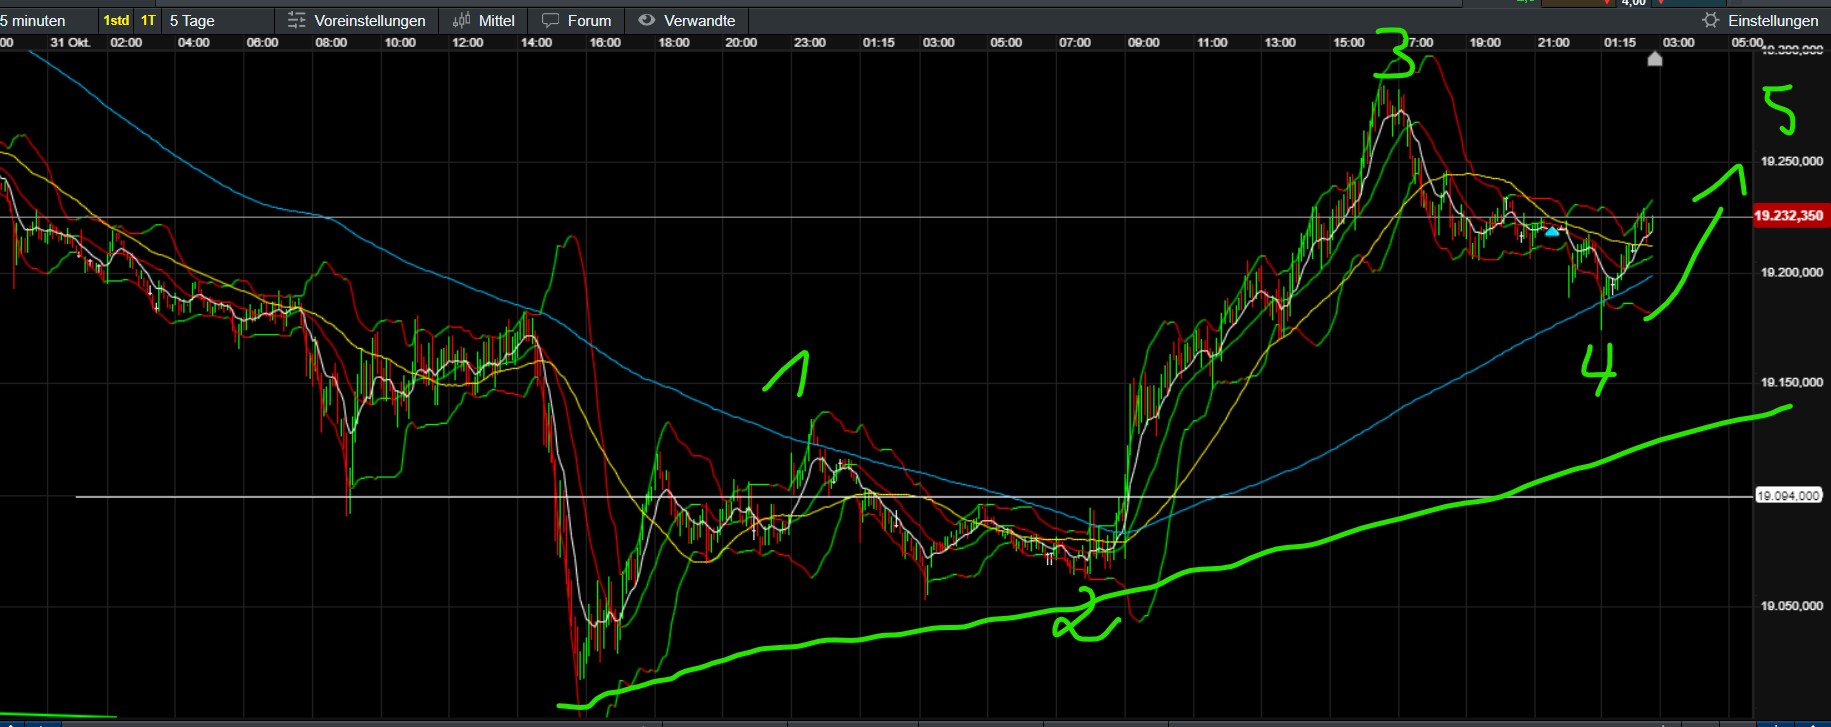
Task: Click the 19.150,000 price axis label
Action: (1791, 382)
